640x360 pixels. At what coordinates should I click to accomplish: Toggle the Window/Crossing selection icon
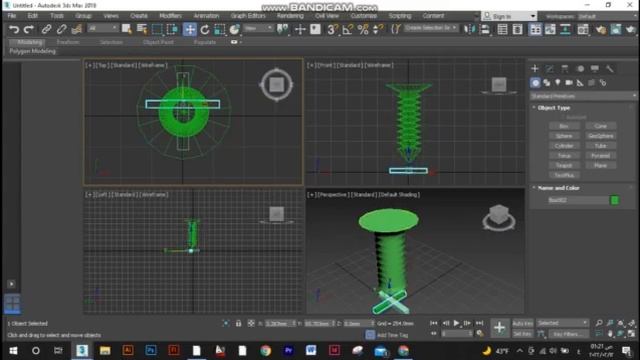coord(172,29)
